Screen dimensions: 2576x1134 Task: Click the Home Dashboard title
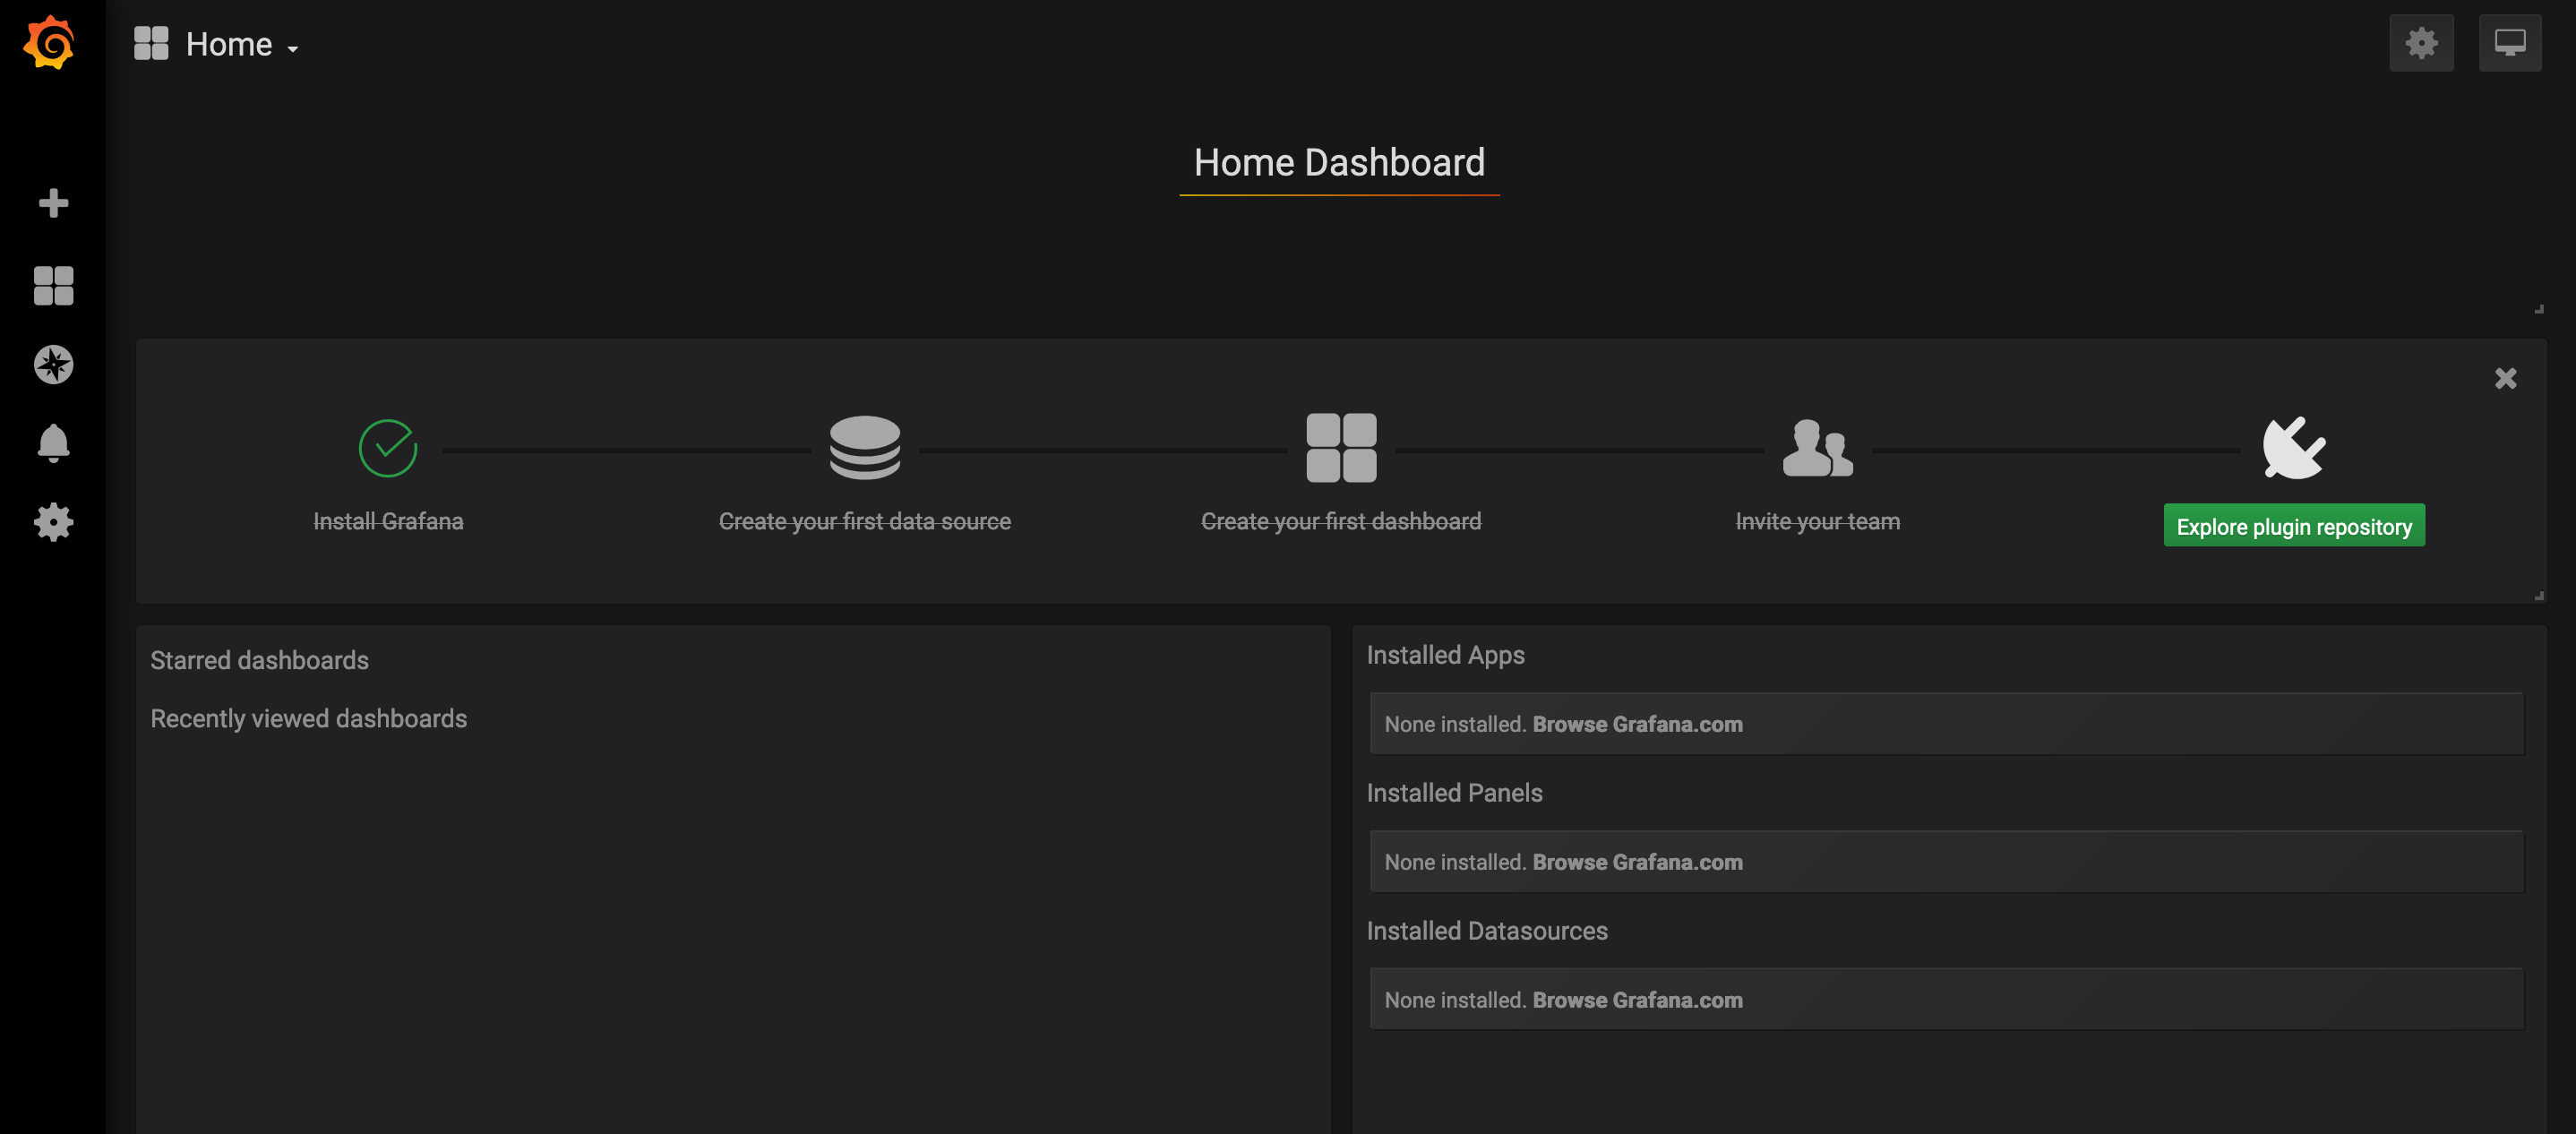click(x=1339, y=162)
